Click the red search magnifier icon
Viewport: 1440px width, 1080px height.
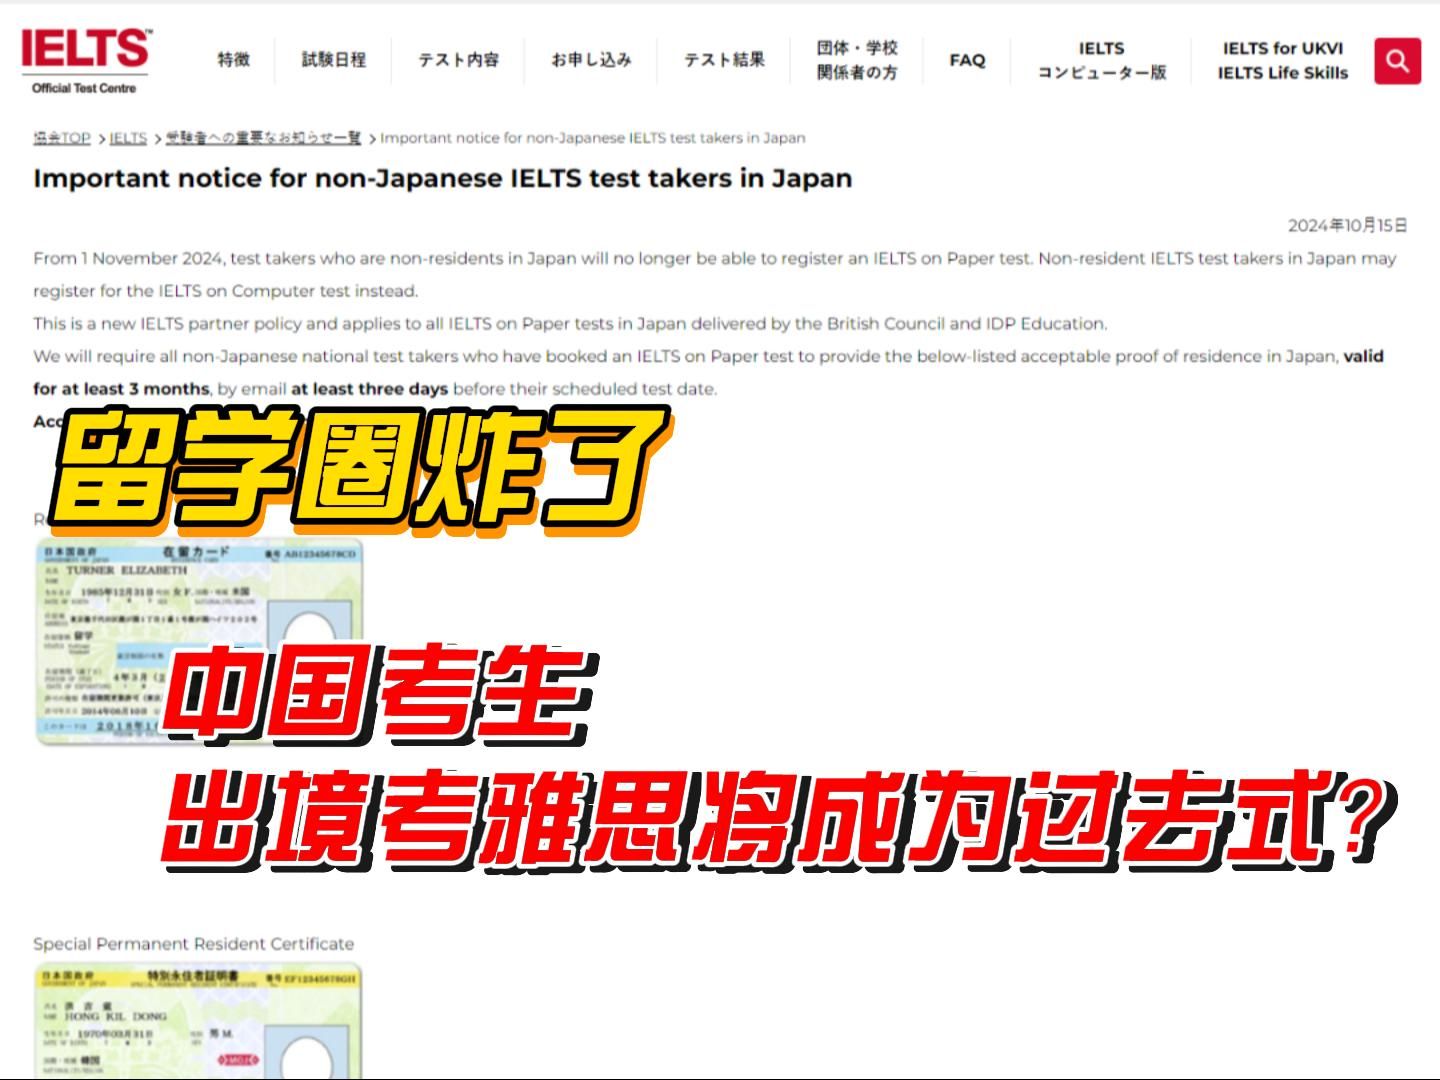click(x=1397, y=61)
